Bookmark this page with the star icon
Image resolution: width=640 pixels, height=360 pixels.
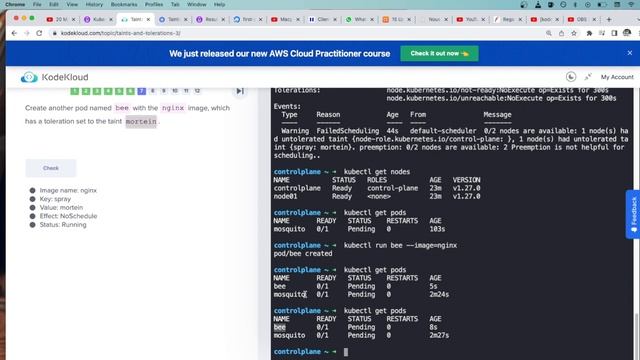tap(574, 33)
